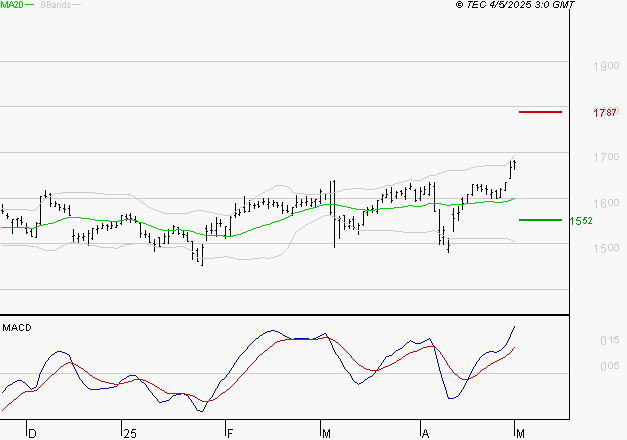Screen dimensions: 627x440
Task: Click the 1700 price axis label
Action: (x=606, y=157)
